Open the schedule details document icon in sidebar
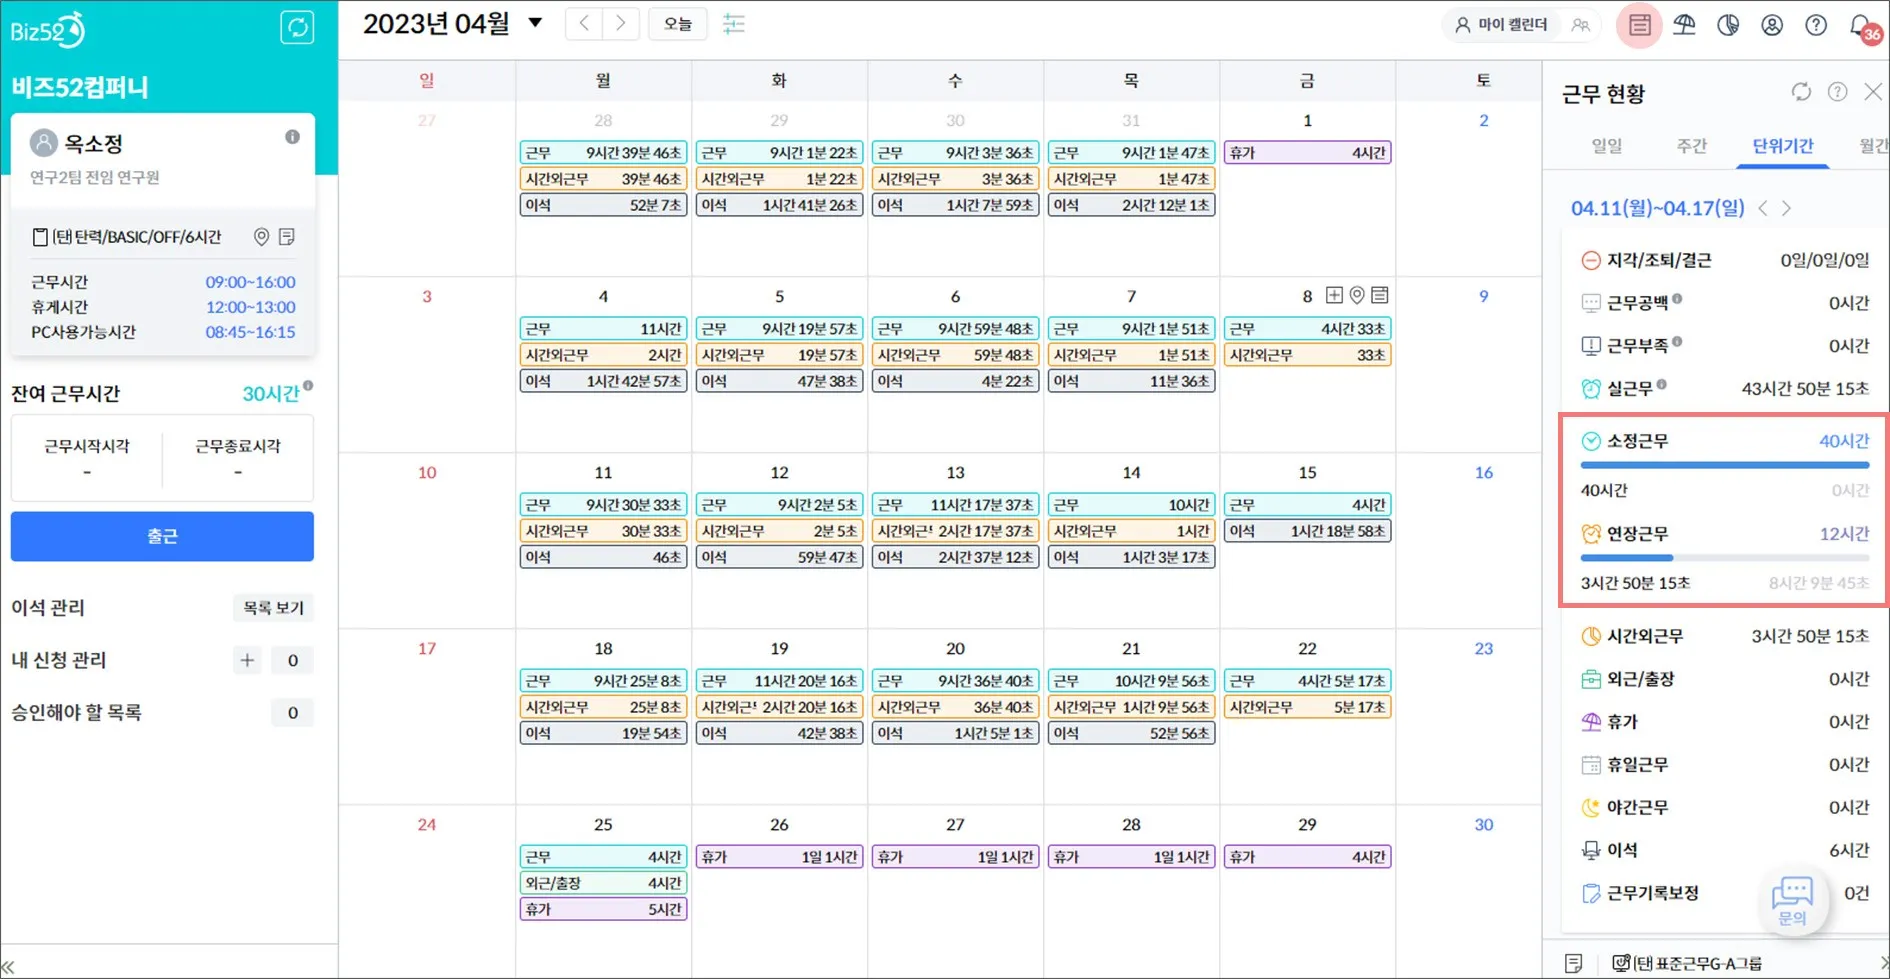The image size is (1890, 979). point(287,237)
